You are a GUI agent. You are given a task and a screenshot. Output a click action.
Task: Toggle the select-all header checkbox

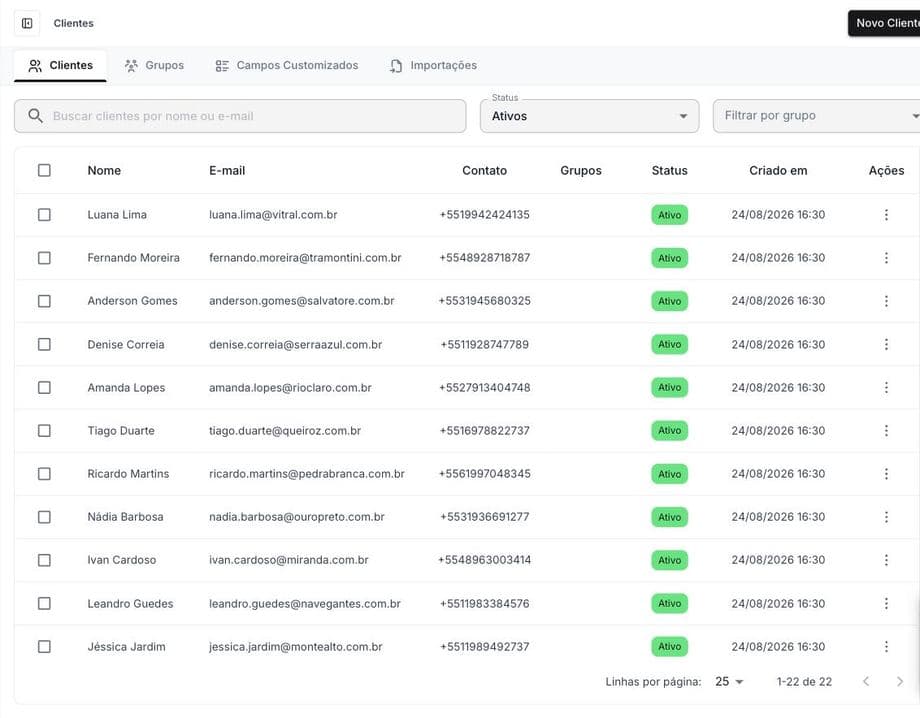tap(44, 170)
